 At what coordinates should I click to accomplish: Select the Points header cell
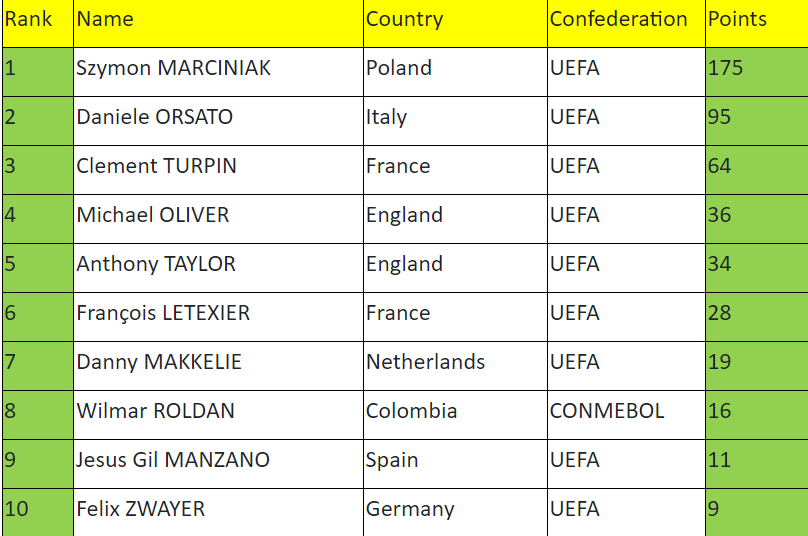[x=756, y=23]
